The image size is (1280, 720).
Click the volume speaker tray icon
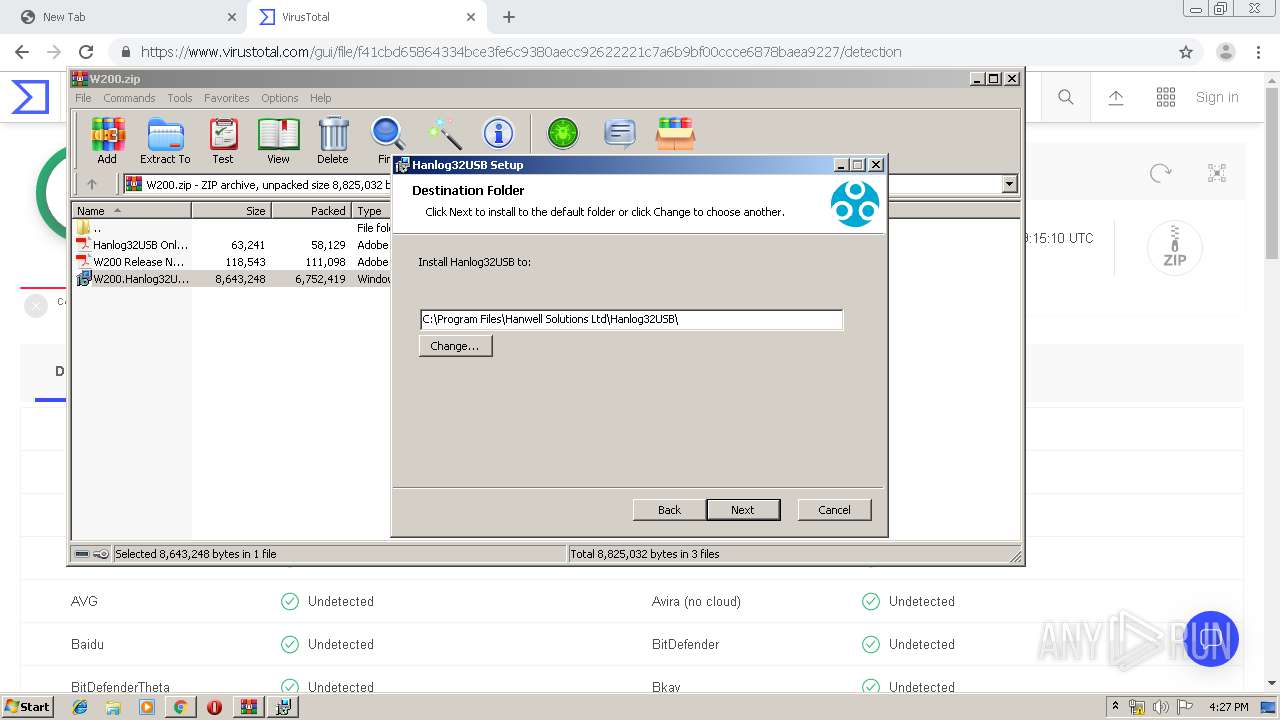point(1160,707)
